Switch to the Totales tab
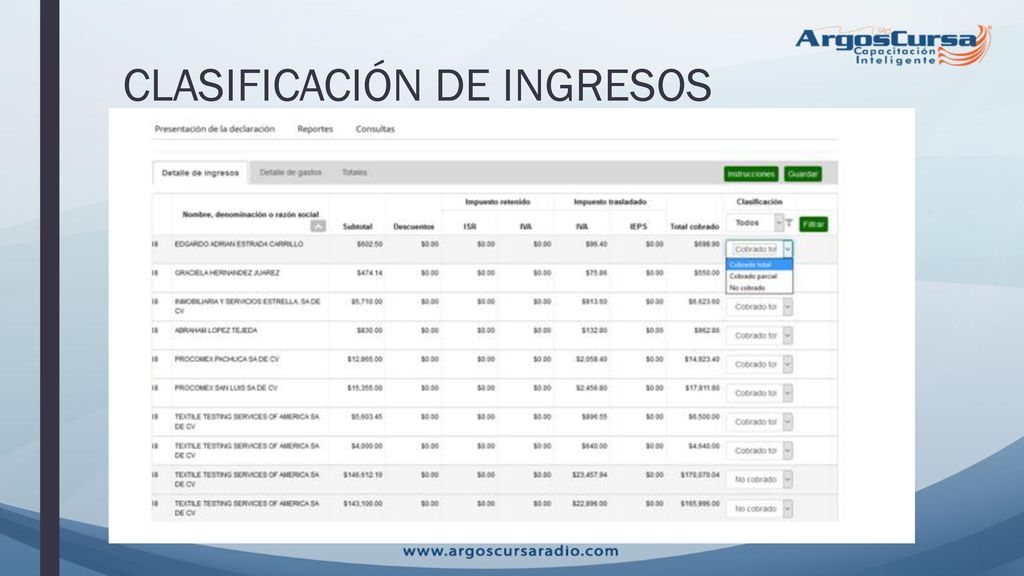The height and width of the screenshot is (576, 1024). 355,172
